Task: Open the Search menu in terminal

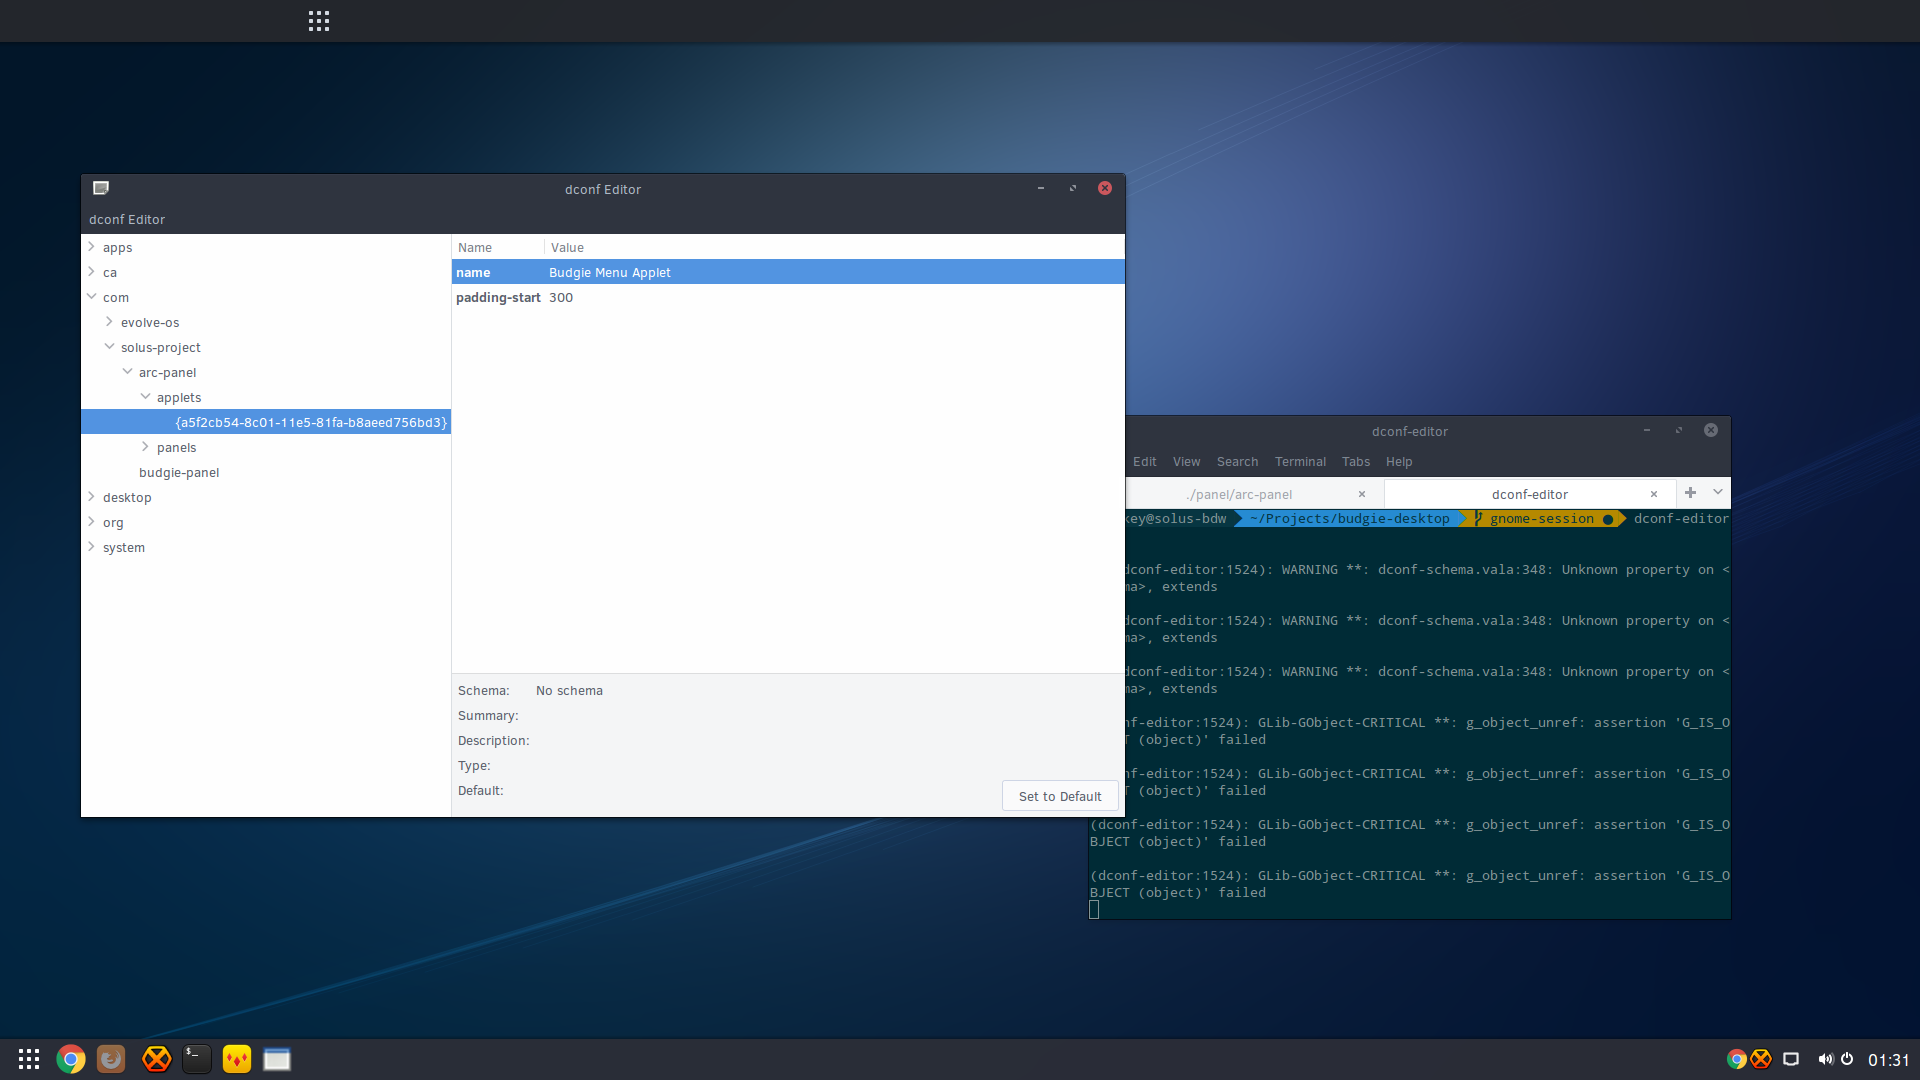Action: (1238, 461)
